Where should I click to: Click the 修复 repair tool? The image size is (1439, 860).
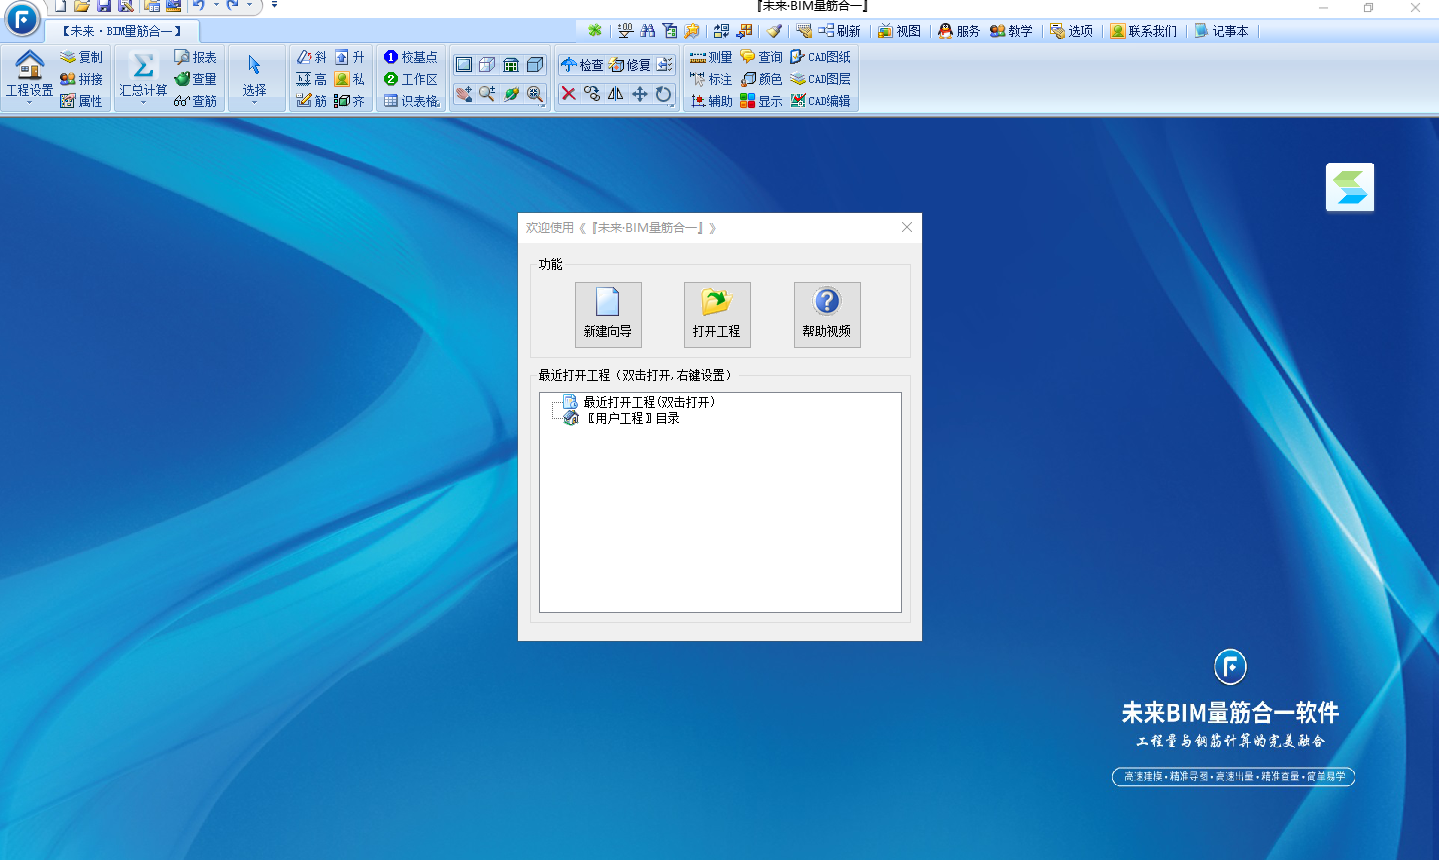(630, 65)
